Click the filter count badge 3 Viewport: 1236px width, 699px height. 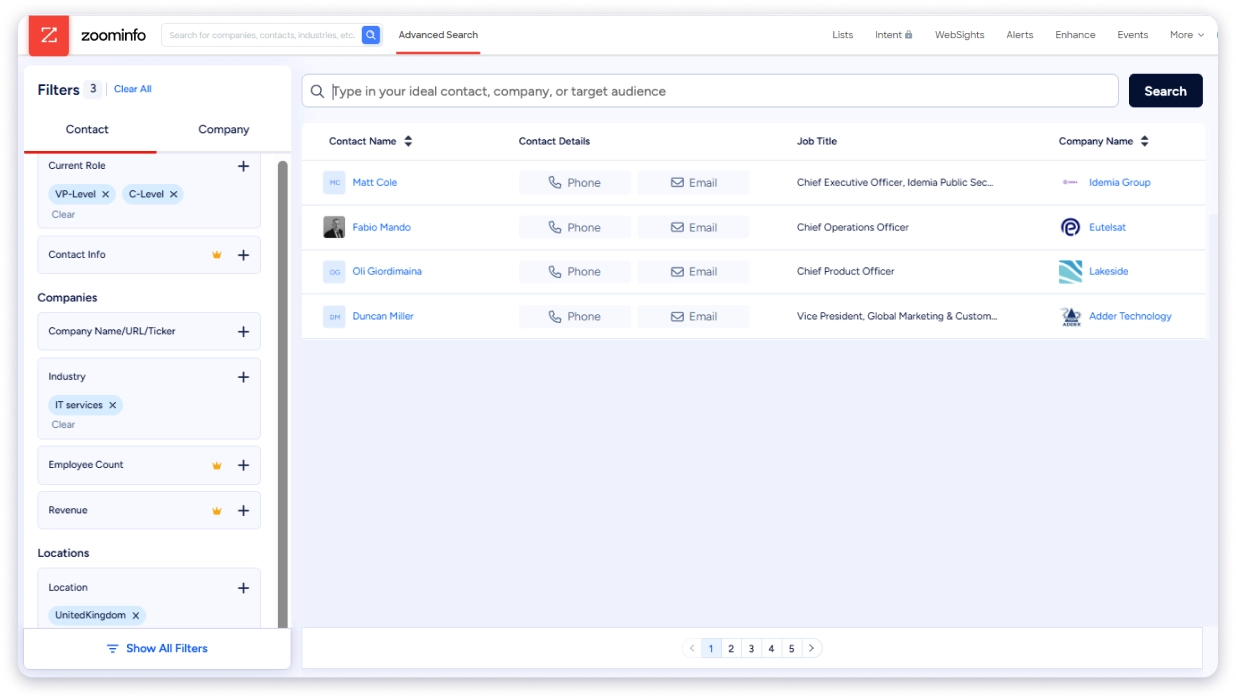coord(93,89)
